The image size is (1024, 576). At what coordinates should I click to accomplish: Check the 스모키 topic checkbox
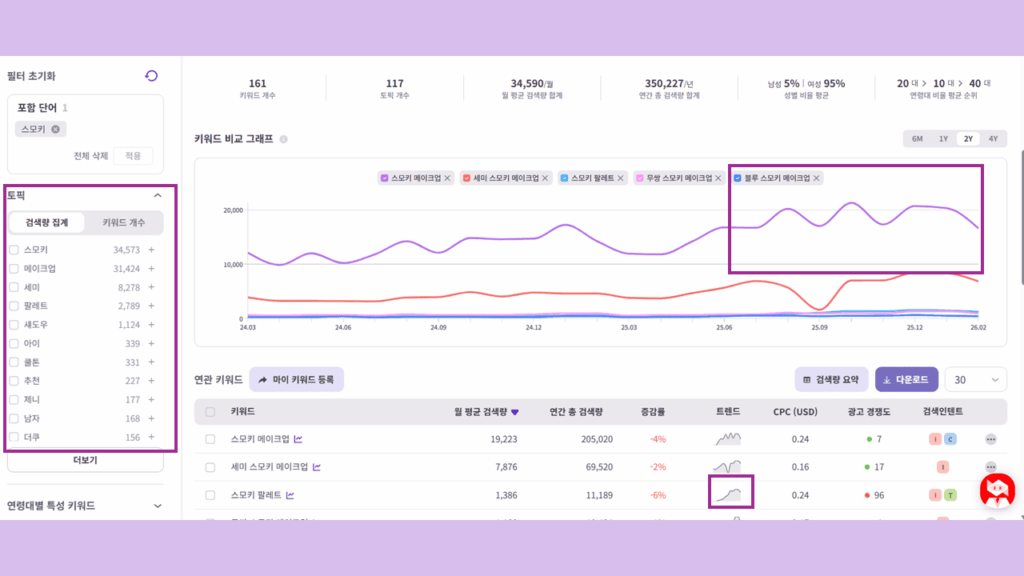(x=14, y=250)
